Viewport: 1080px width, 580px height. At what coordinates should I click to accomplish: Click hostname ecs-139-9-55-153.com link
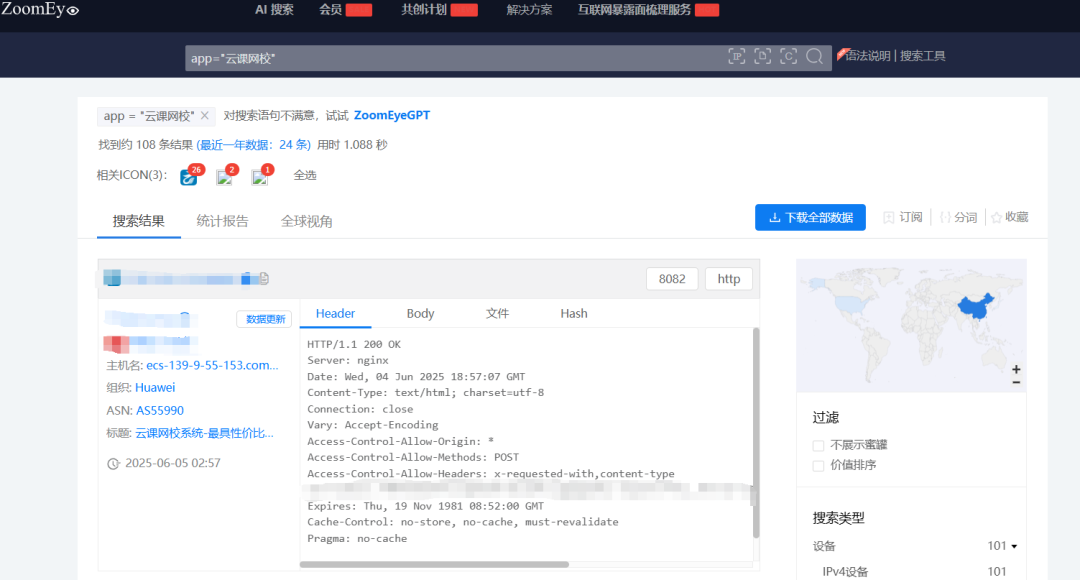tap(212, 365)
